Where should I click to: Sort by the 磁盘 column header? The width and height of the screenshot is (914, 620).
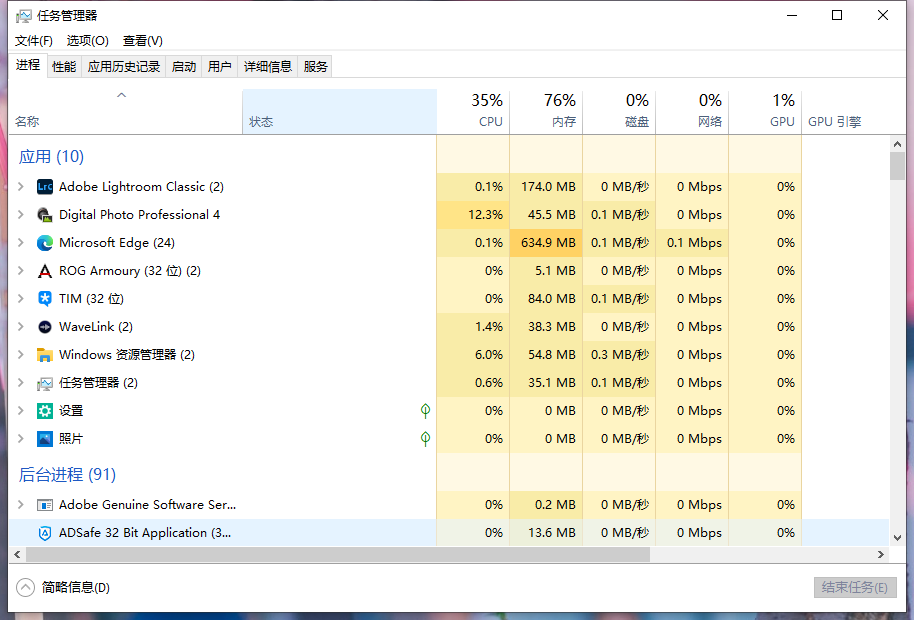pyautogui.click(x=619, y=111)
